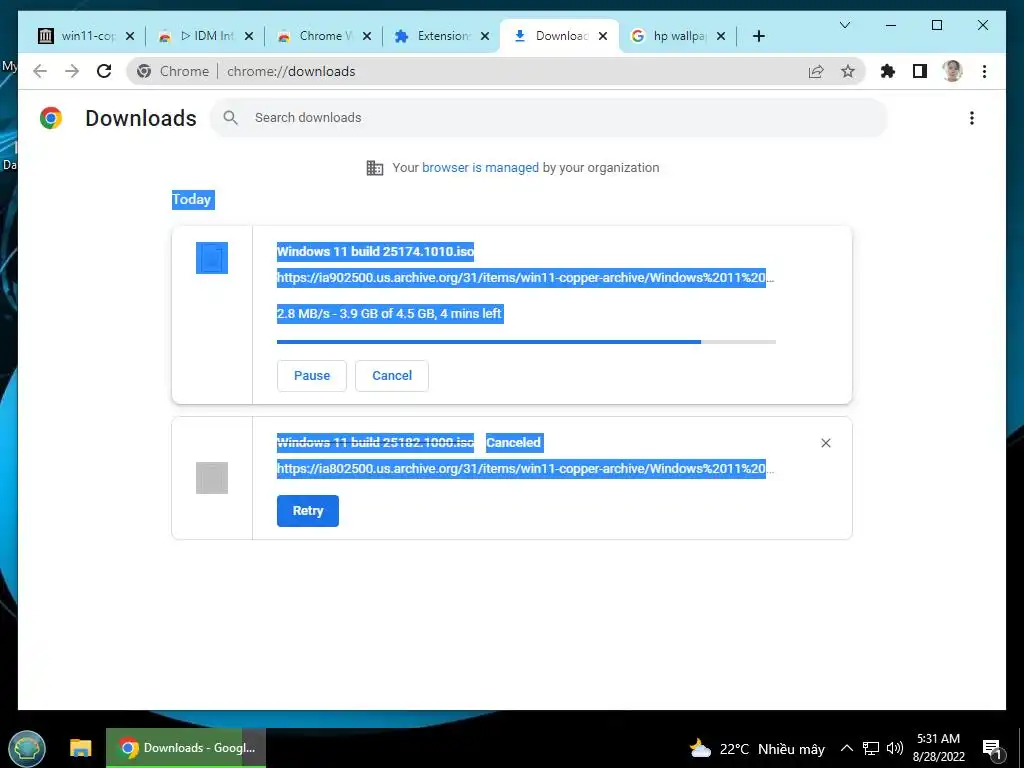Click the 'Today' date heading
This screenshot has width=1024, height=768.
[x=193, y=199]
